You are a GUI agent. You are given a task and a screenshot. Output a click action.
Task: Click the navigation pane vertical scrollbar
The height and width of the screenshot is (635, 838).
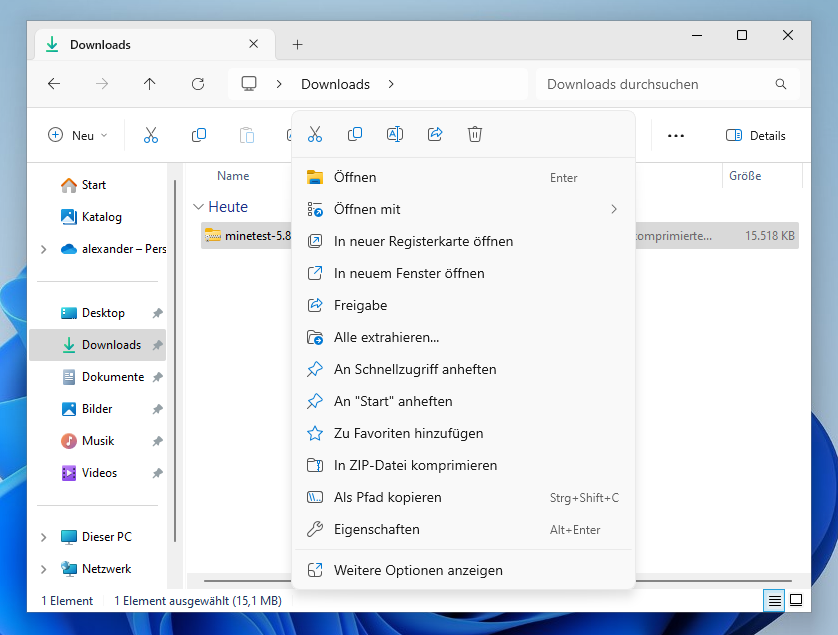tap(175, 361)
